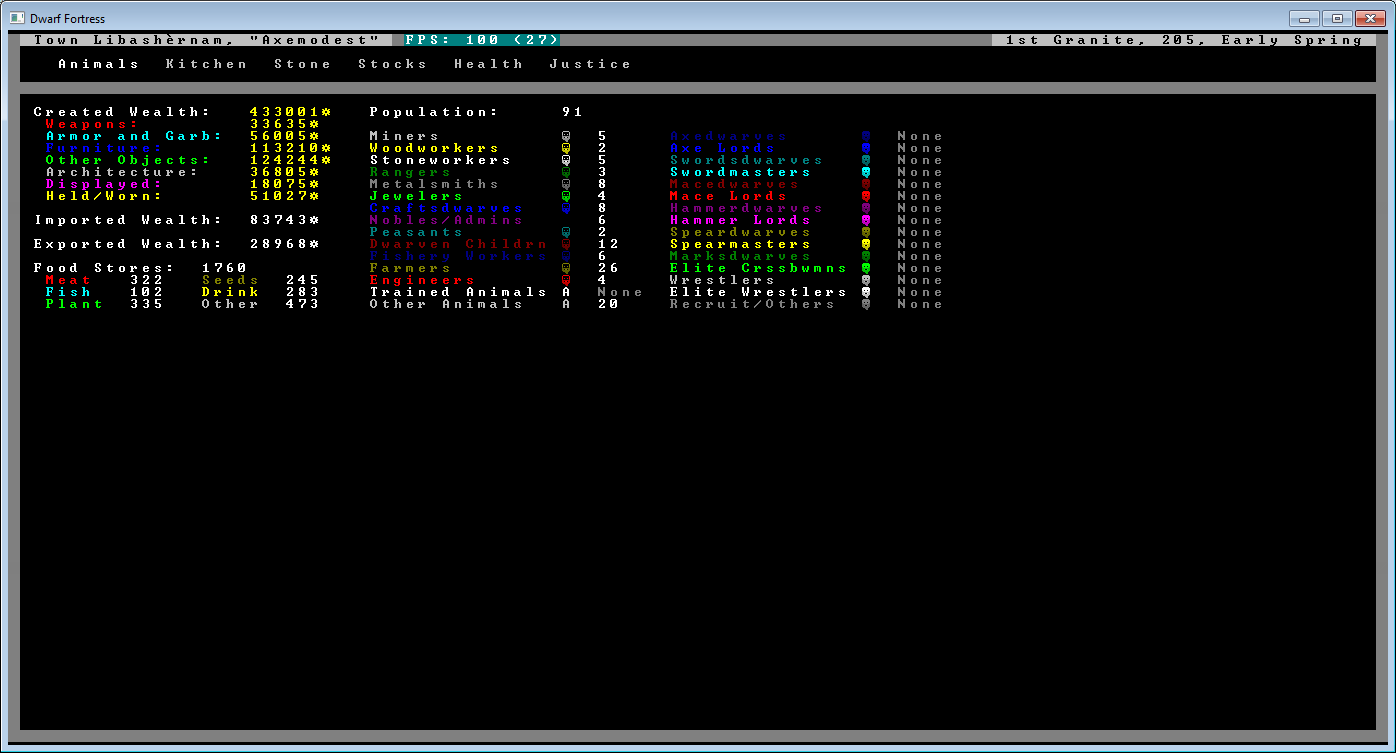Screen dimensions: 1396x753
Task: Click the red Mace Lords dwarf icon
Action: click(866, 196)
